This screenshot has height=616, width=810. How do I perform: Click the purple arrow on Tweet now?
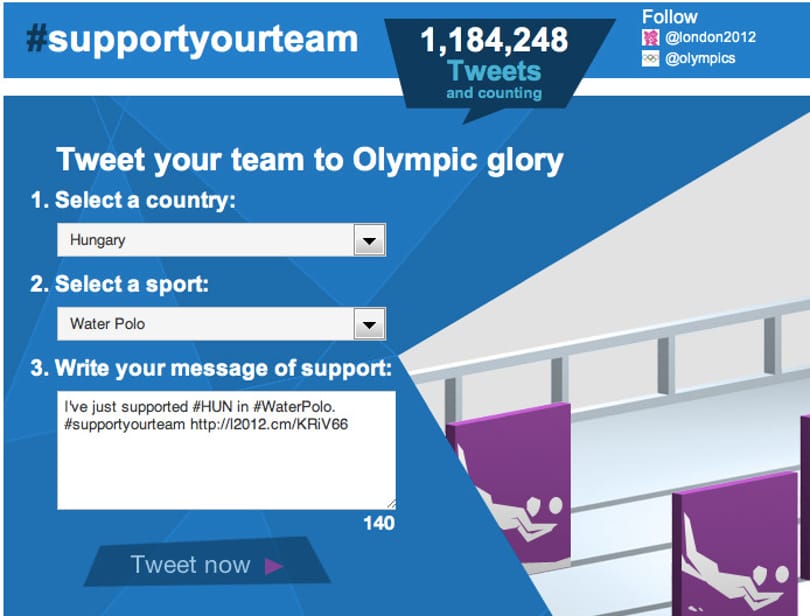(x=273, y=566)
